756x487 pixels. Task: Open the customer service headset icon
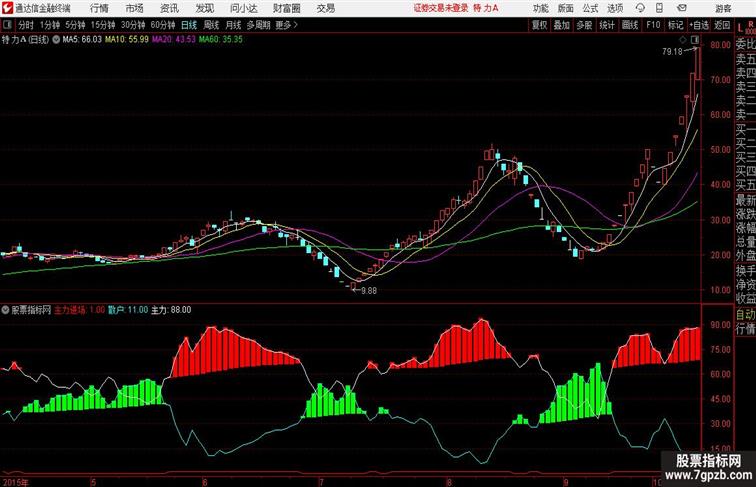click(x=640, y=8)
